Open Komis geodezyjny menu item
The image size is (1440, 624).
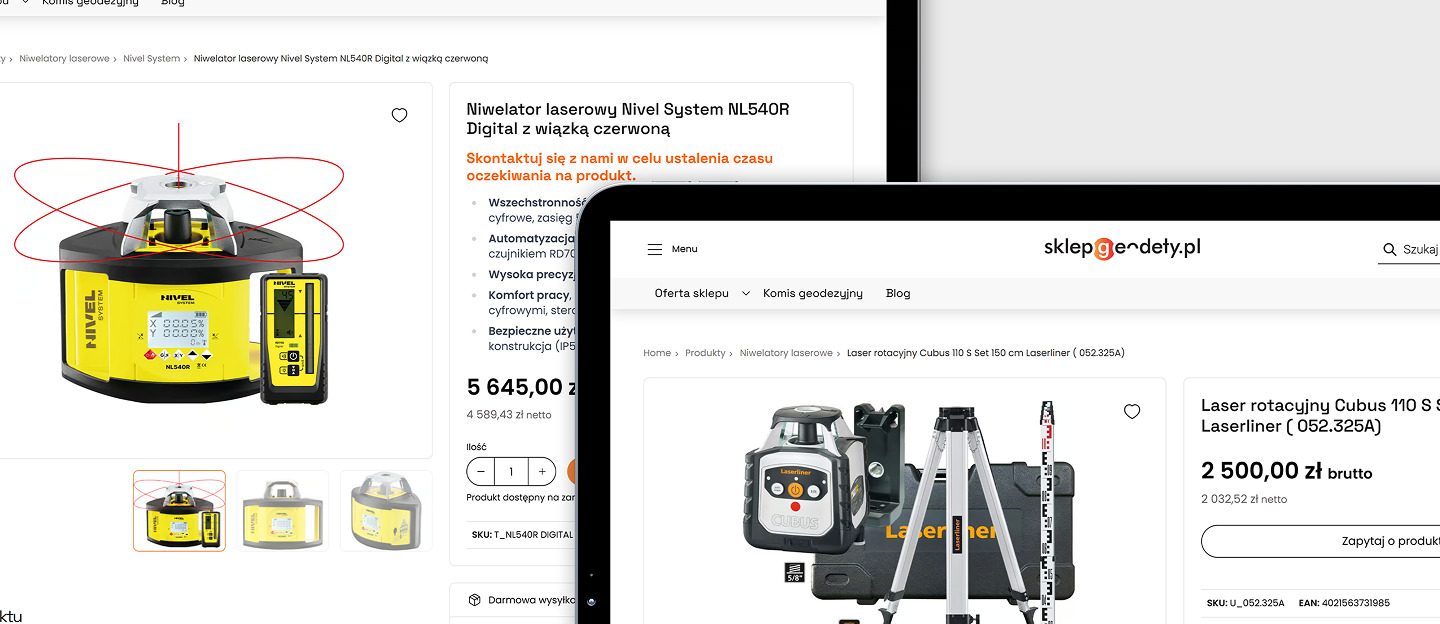812,293
